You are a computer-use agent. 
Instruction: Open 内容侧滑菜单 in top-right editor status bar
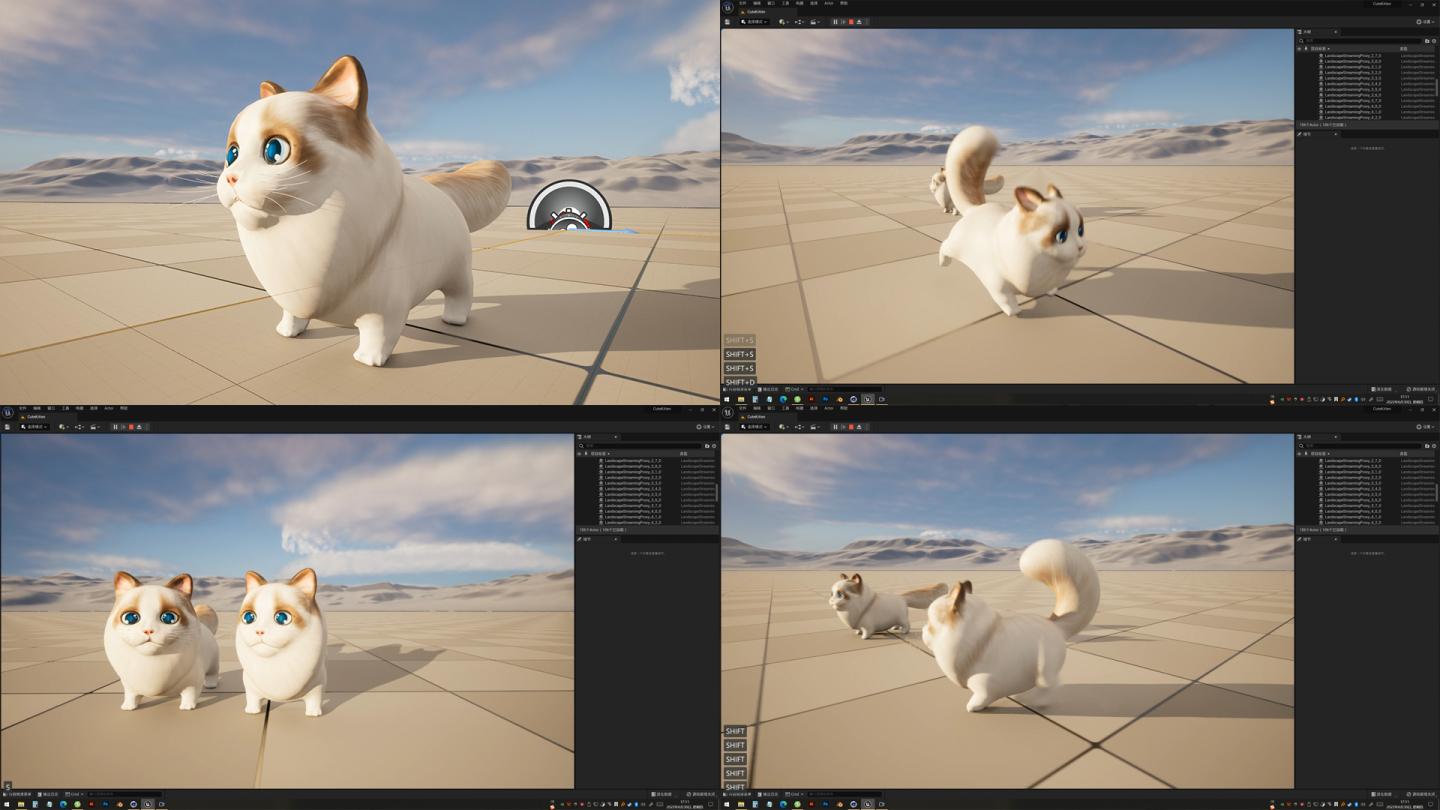(737, 389)
